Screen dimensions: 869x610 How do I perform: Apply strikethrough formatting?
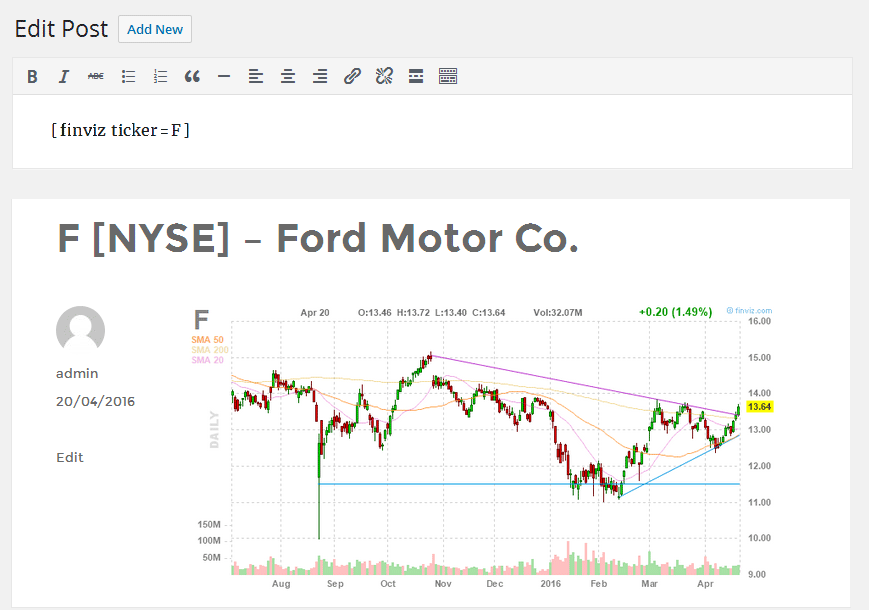pos(96,76)
